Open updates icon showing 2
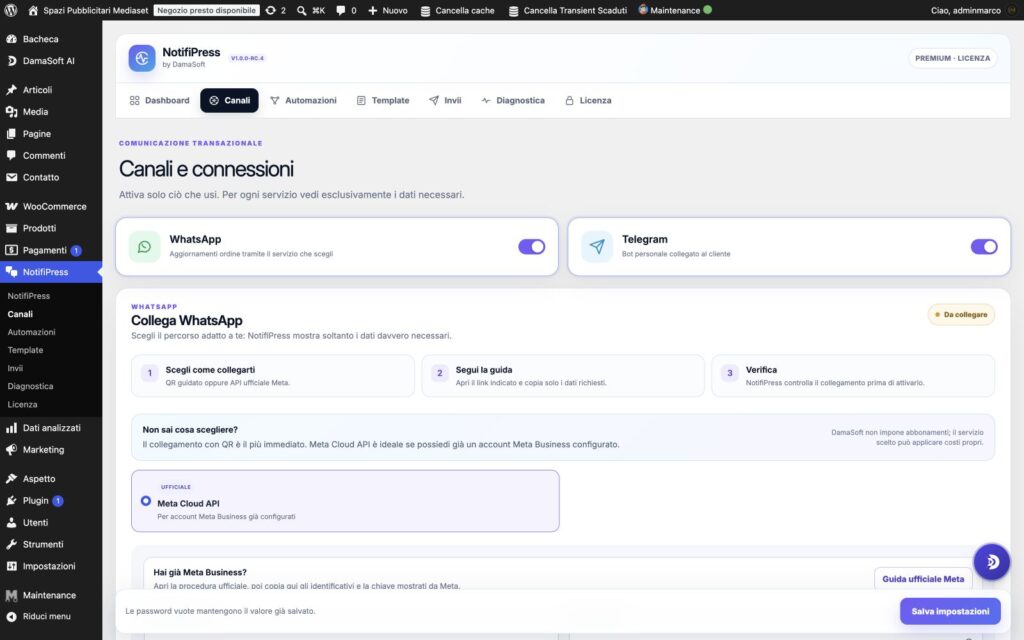 (x=276, y=10)
